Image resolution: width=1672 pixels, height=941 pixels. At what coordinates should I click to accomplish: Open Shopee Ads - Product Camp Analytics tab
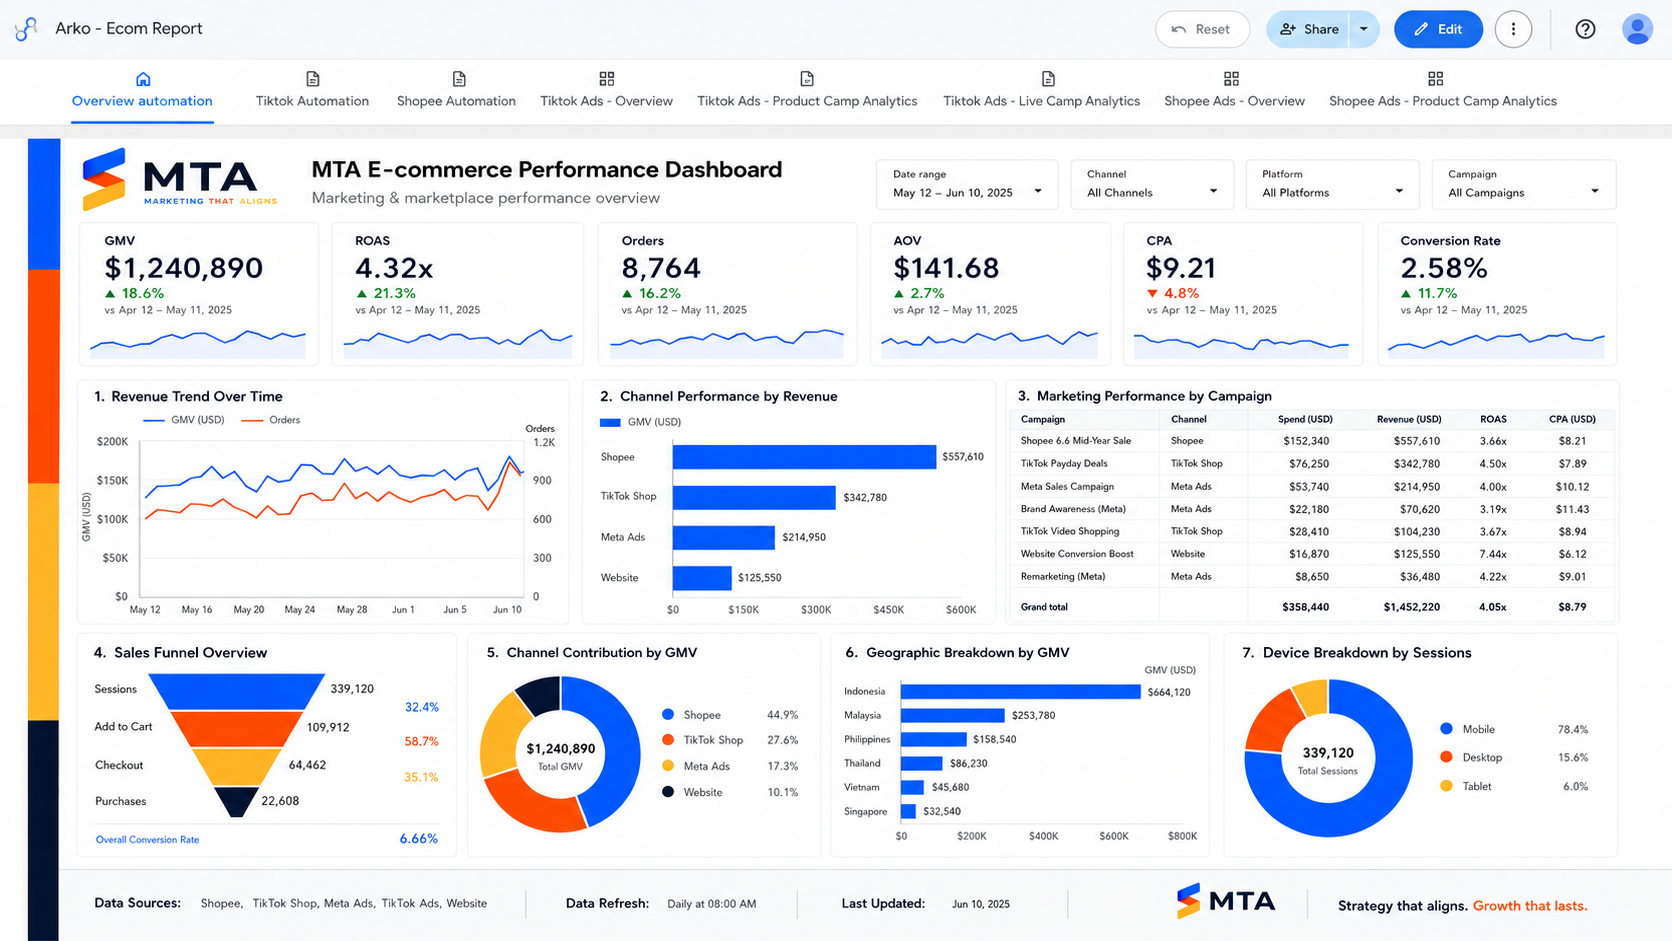tap(1442, 91)
